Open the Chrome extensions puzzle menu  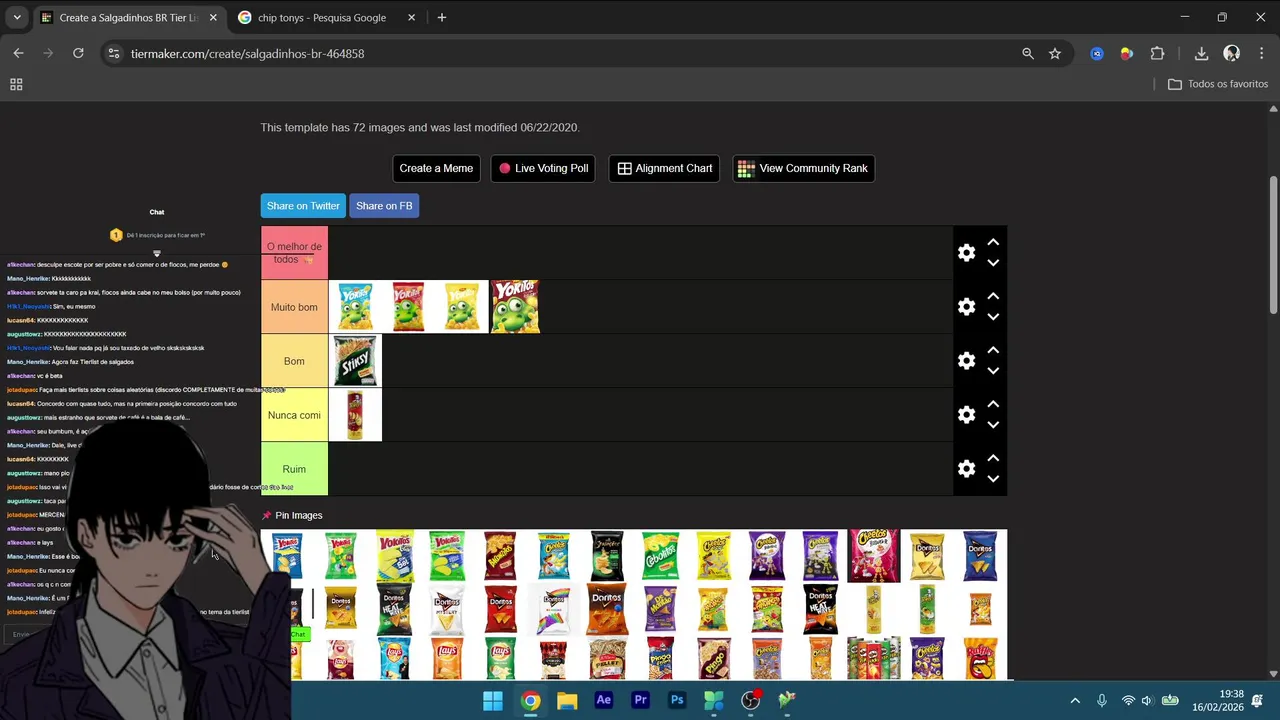point(1158,53)
